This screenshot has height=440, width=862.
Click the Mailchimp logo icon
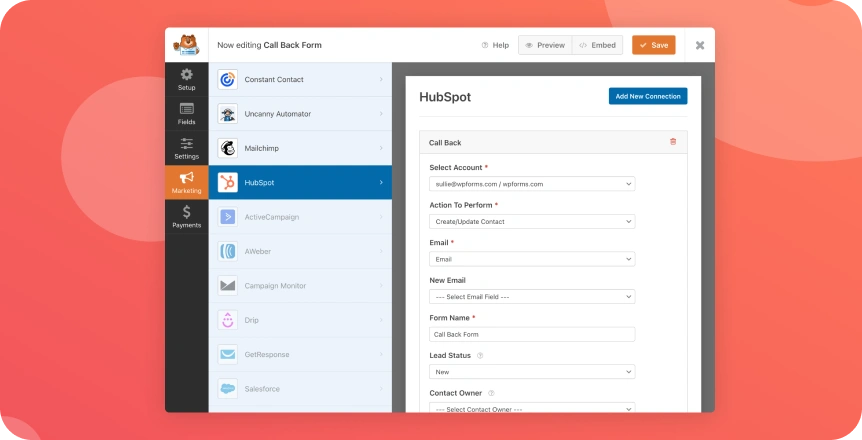tap(228, 148)
